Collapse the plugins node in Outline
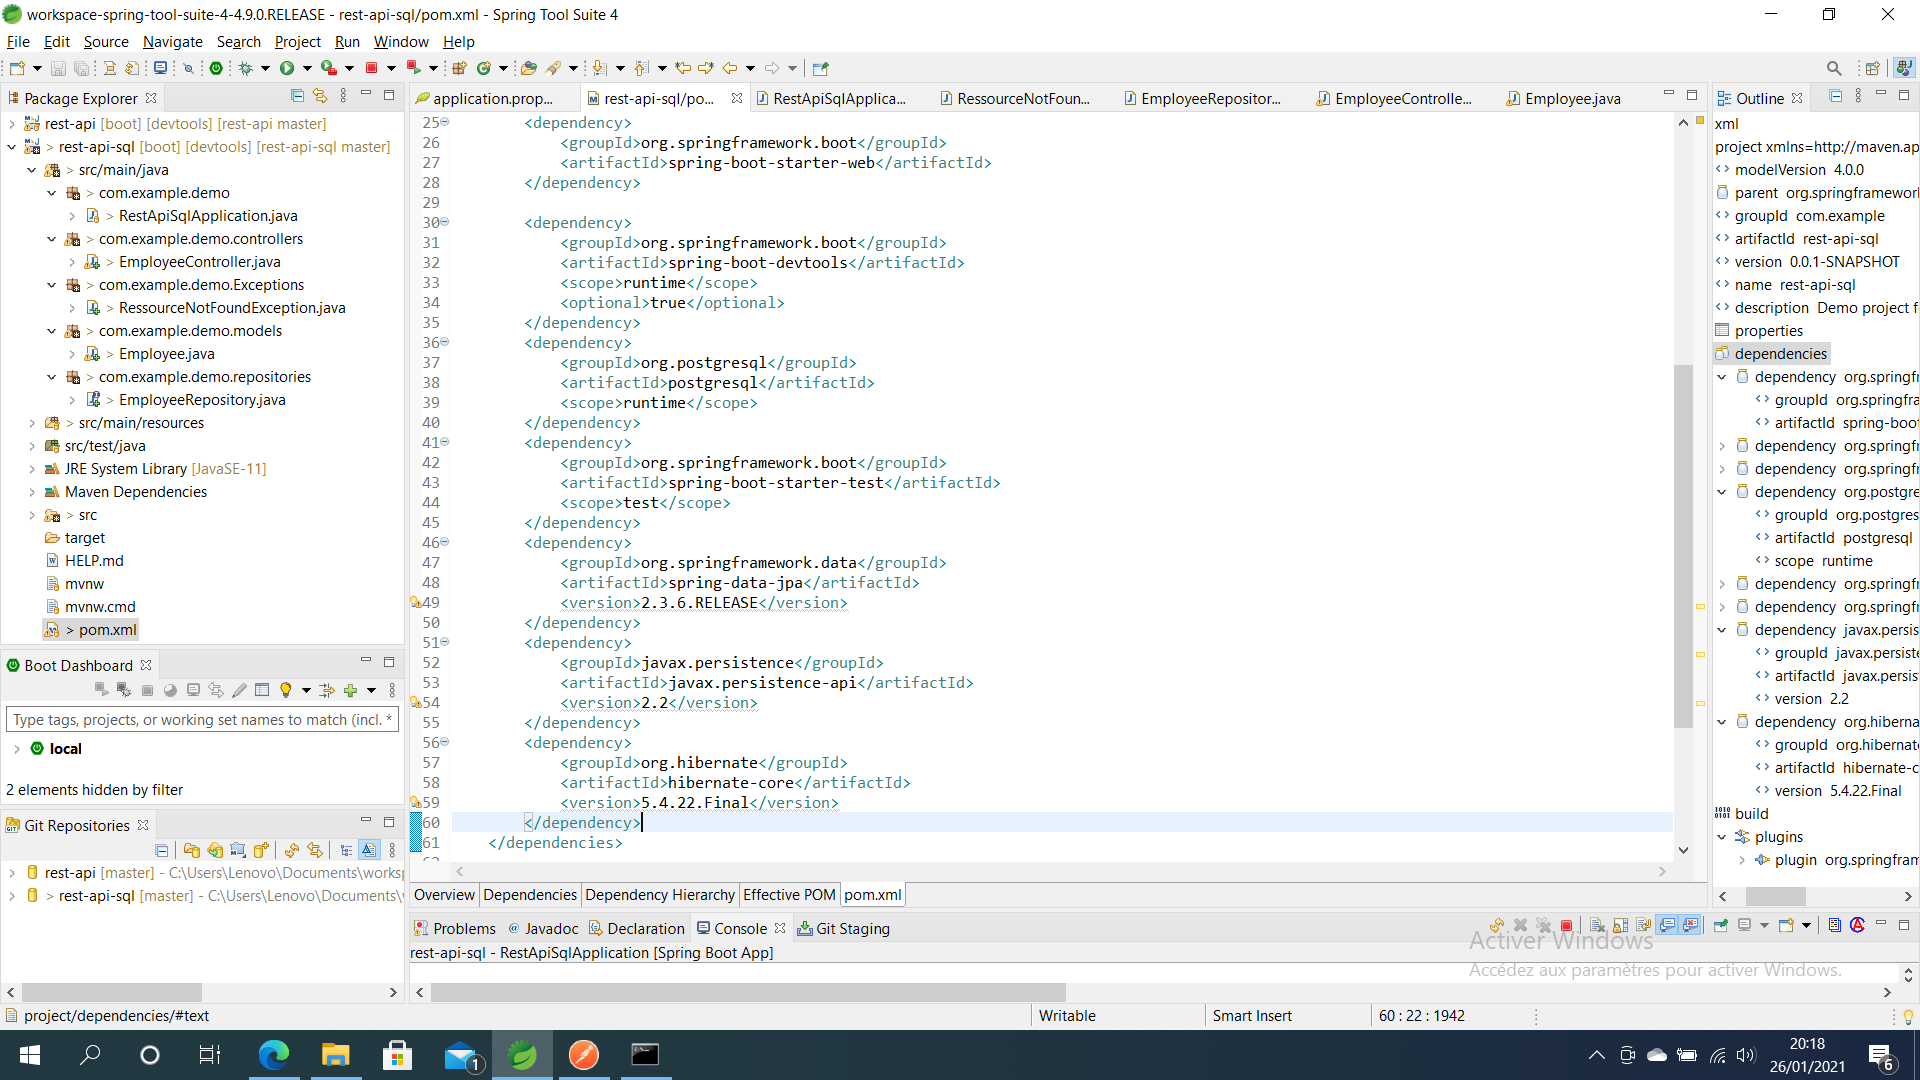Image resolution: width=1920 pixels, height=1080 pixels. coord(1722,837)
